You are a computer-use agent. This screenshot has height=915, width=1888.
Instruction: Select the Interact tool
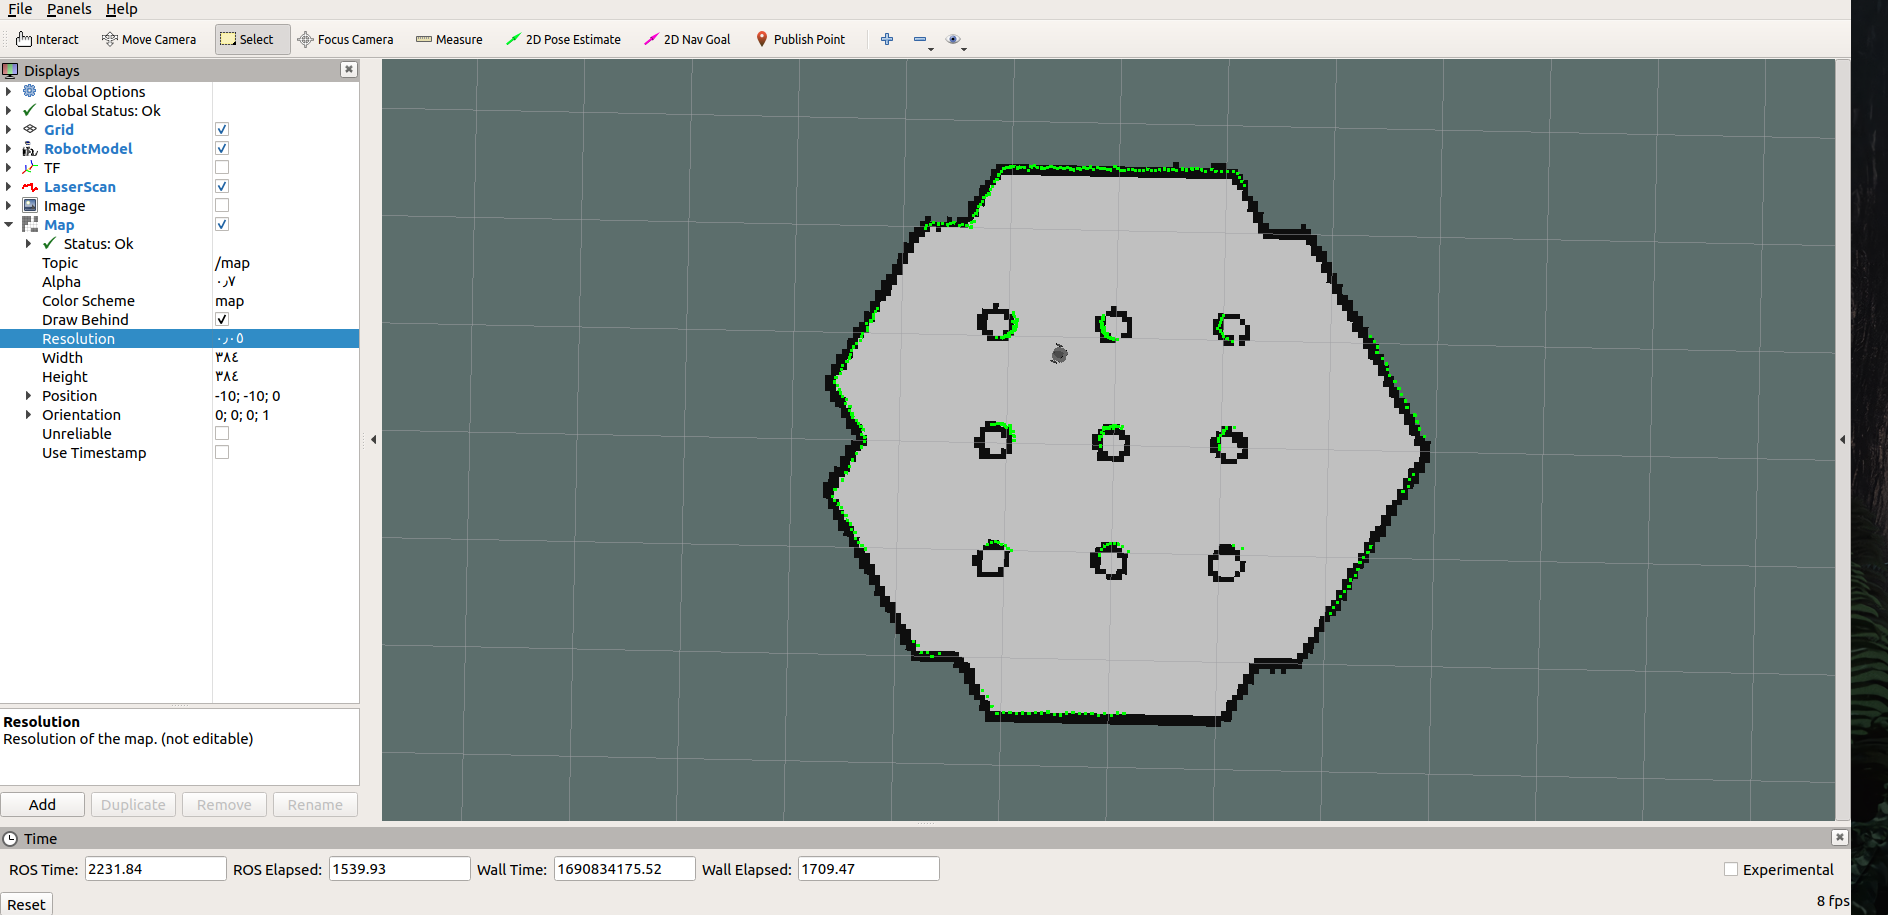pos(47,39)
